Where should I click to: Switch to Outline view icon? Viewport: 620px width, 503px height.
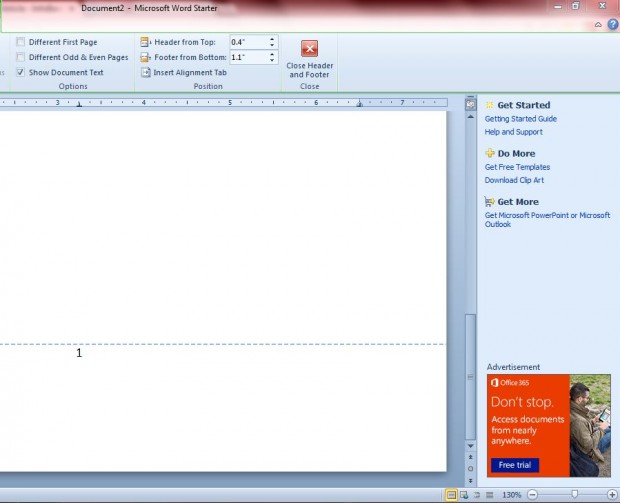point(477,495)
